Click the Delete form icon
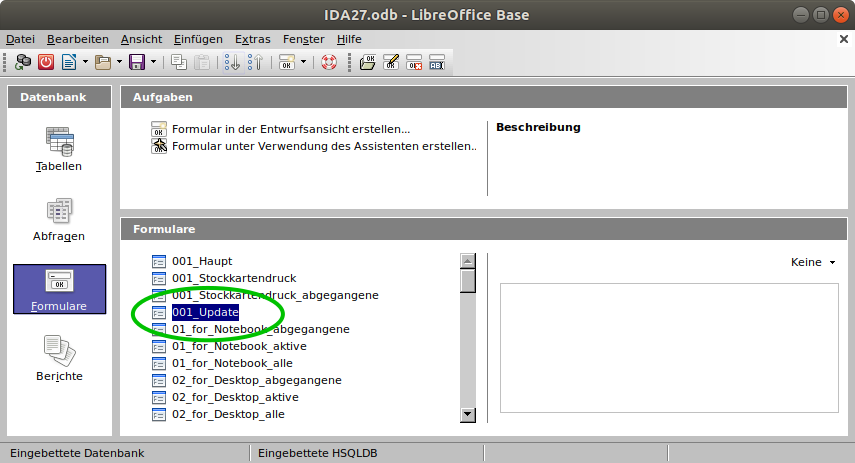 (x=414, y=62)
